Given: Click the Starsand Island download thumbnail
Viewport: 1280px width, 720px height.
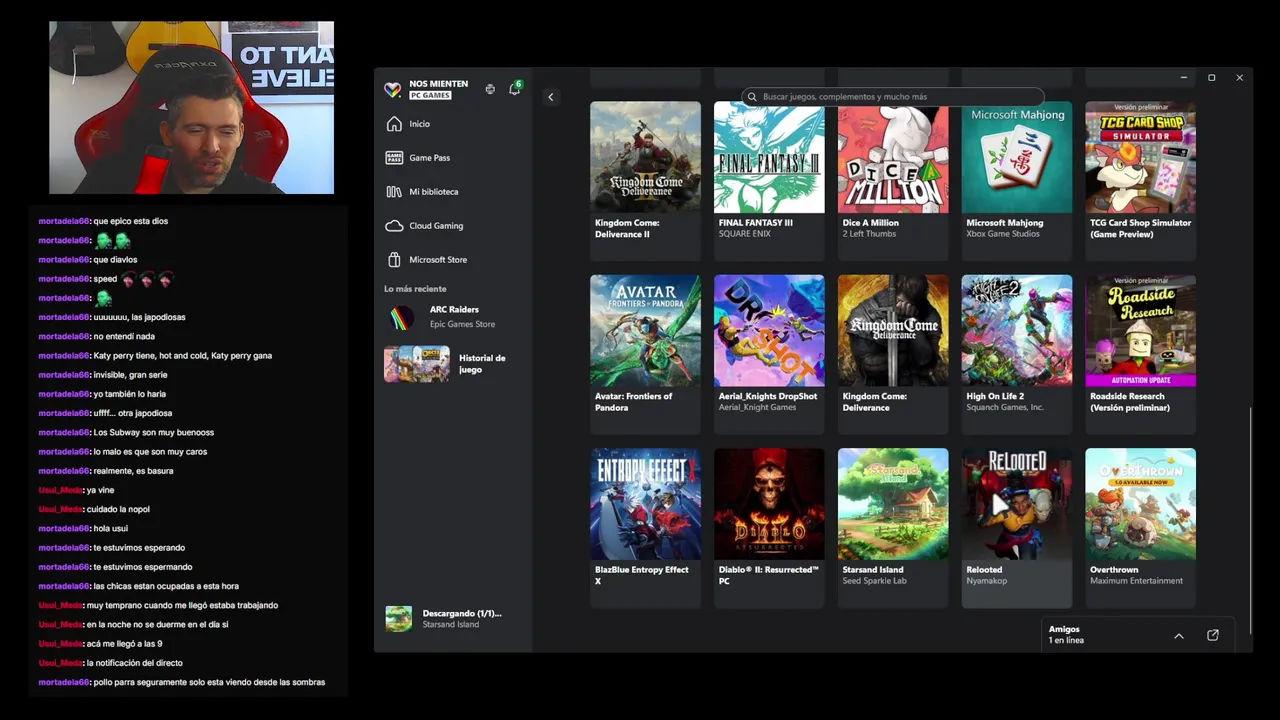Looking at the screenshot, I should [398, 618].
